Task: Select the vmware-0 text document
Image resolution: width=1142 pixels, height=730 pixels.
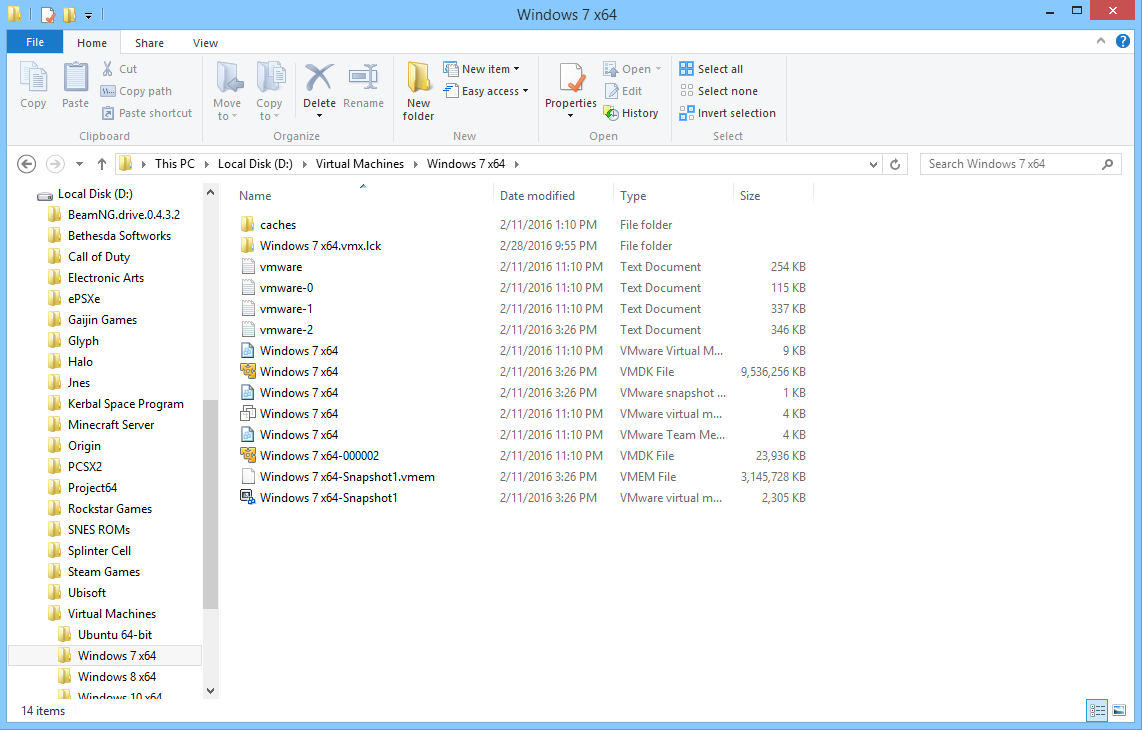Action: [522, 288]
